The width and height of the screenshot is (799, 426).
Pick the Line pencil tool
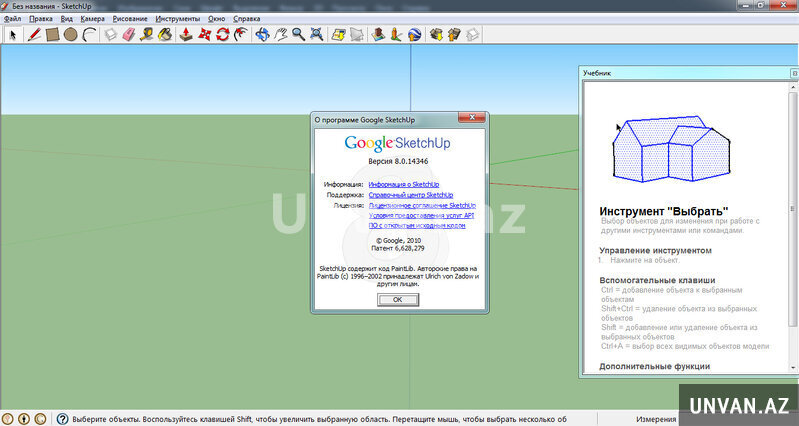pyautogui.click(x=33, y=34)
